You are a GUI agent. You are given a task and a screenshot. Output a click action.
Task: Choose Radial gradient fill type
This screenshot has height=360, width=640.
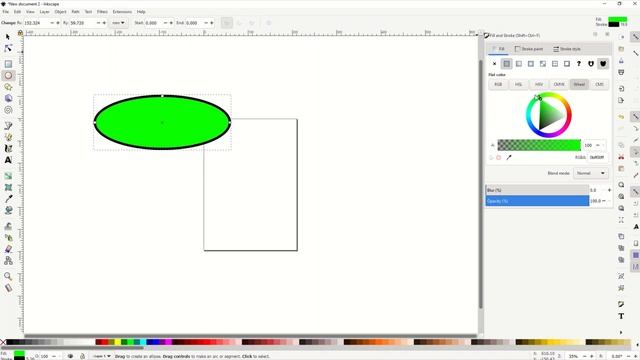[531, 64]
